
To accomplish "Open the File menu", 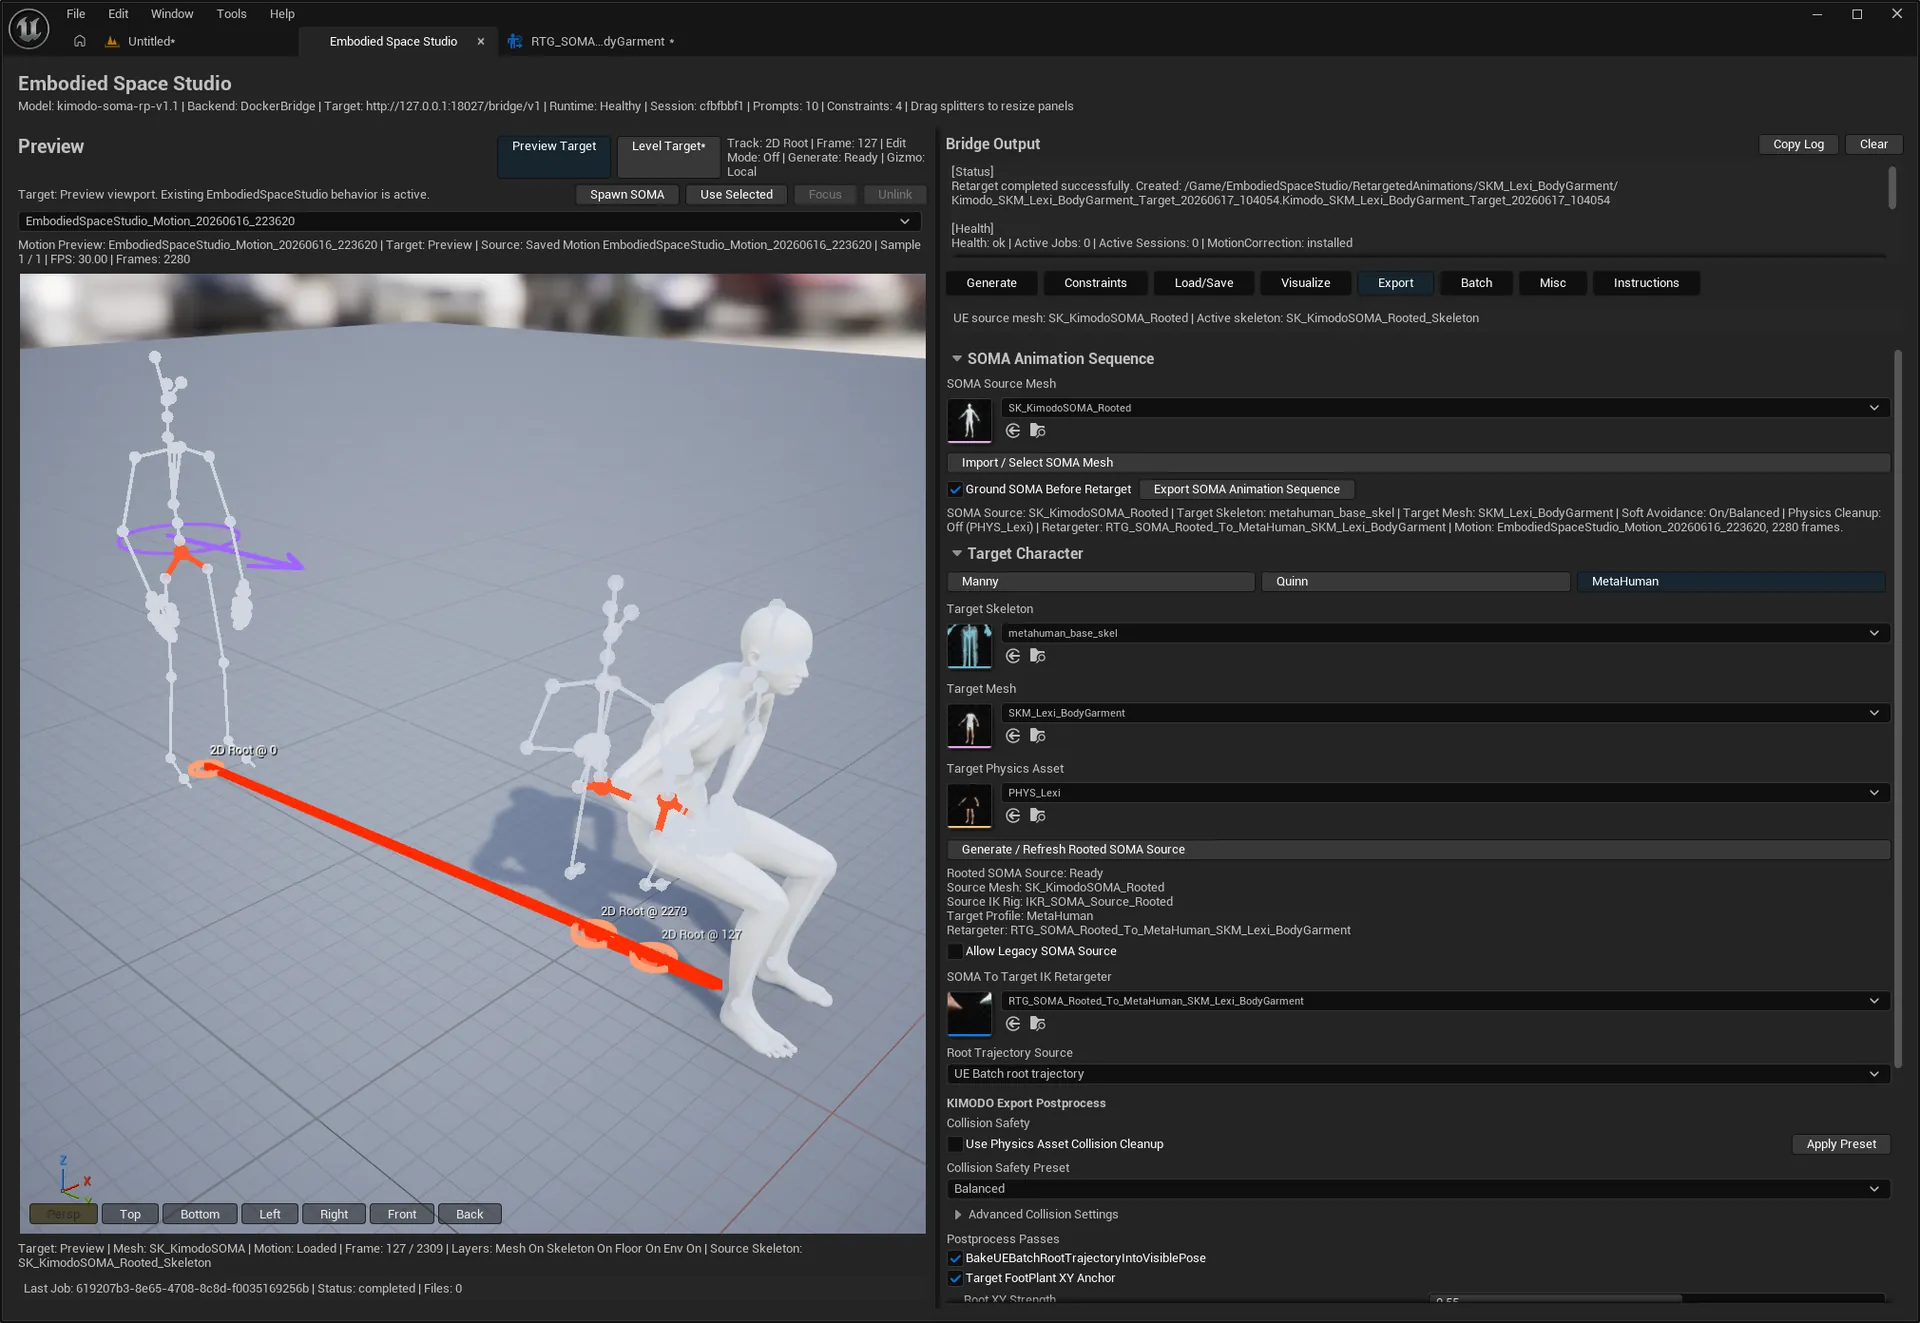I will 76,14.
